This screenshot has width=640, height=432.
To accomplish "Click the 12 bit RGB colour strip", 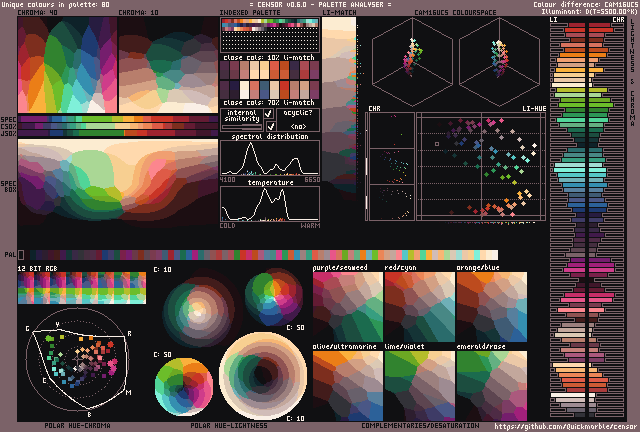I will (x=81, y=288).
